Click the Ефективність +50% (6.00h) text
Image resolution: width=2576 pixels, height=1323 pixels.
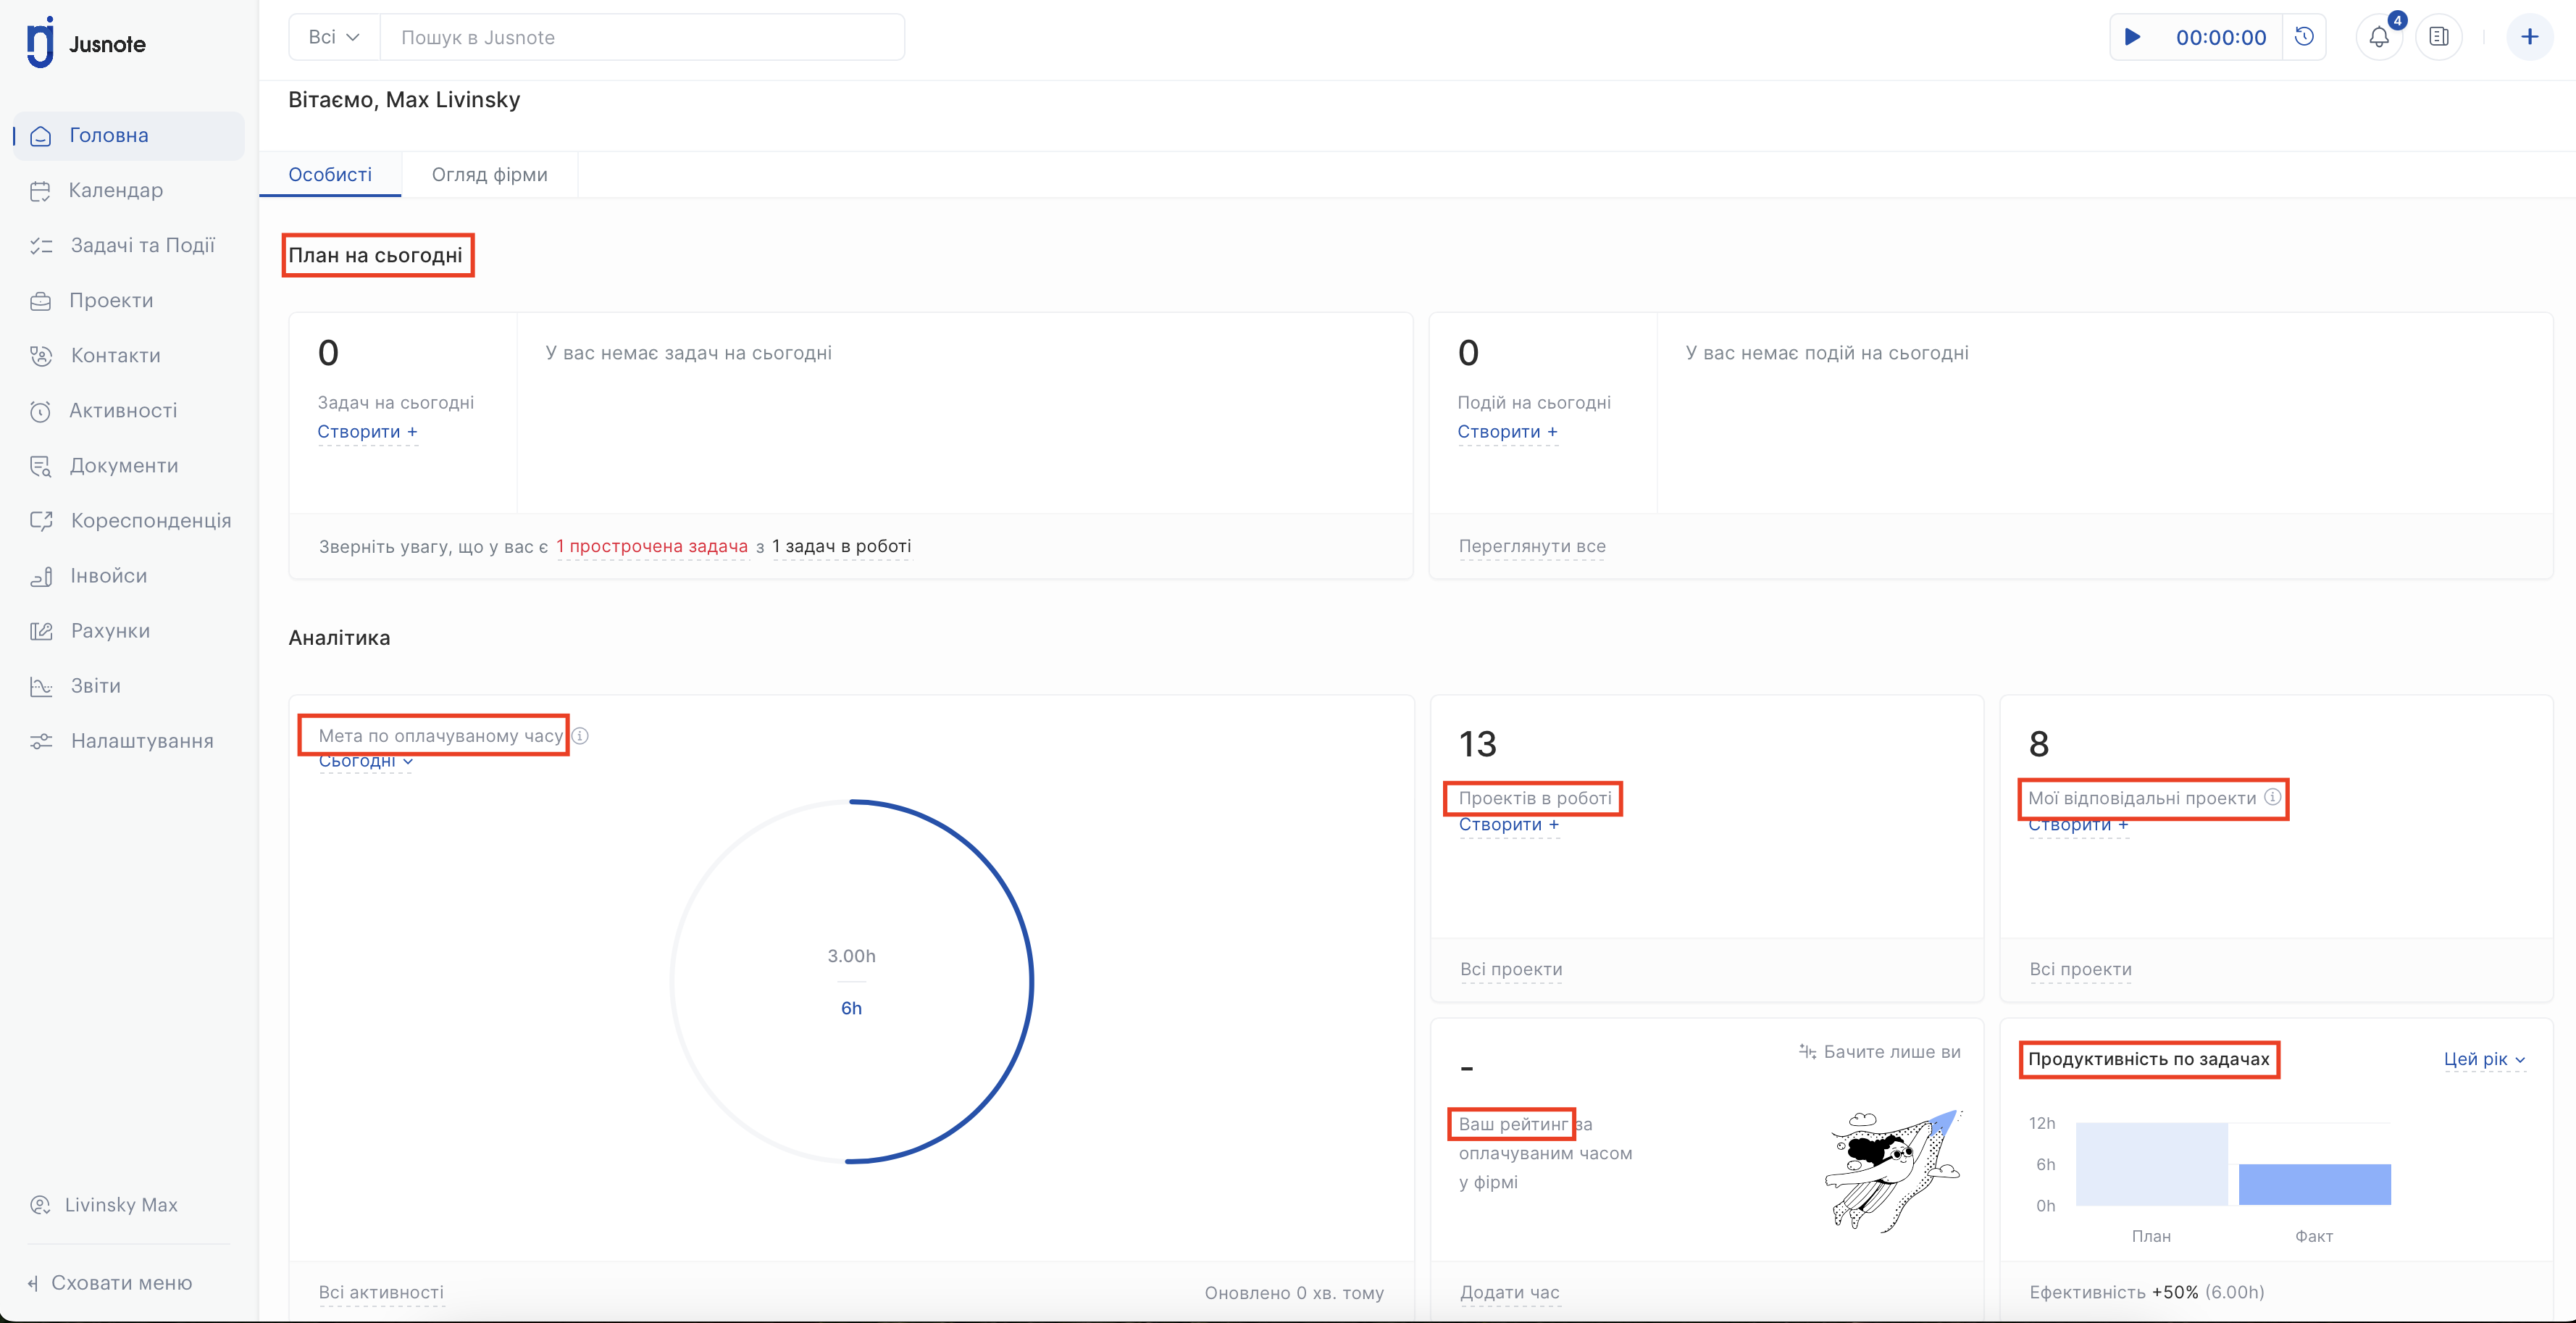(x=2146, y=1292)
